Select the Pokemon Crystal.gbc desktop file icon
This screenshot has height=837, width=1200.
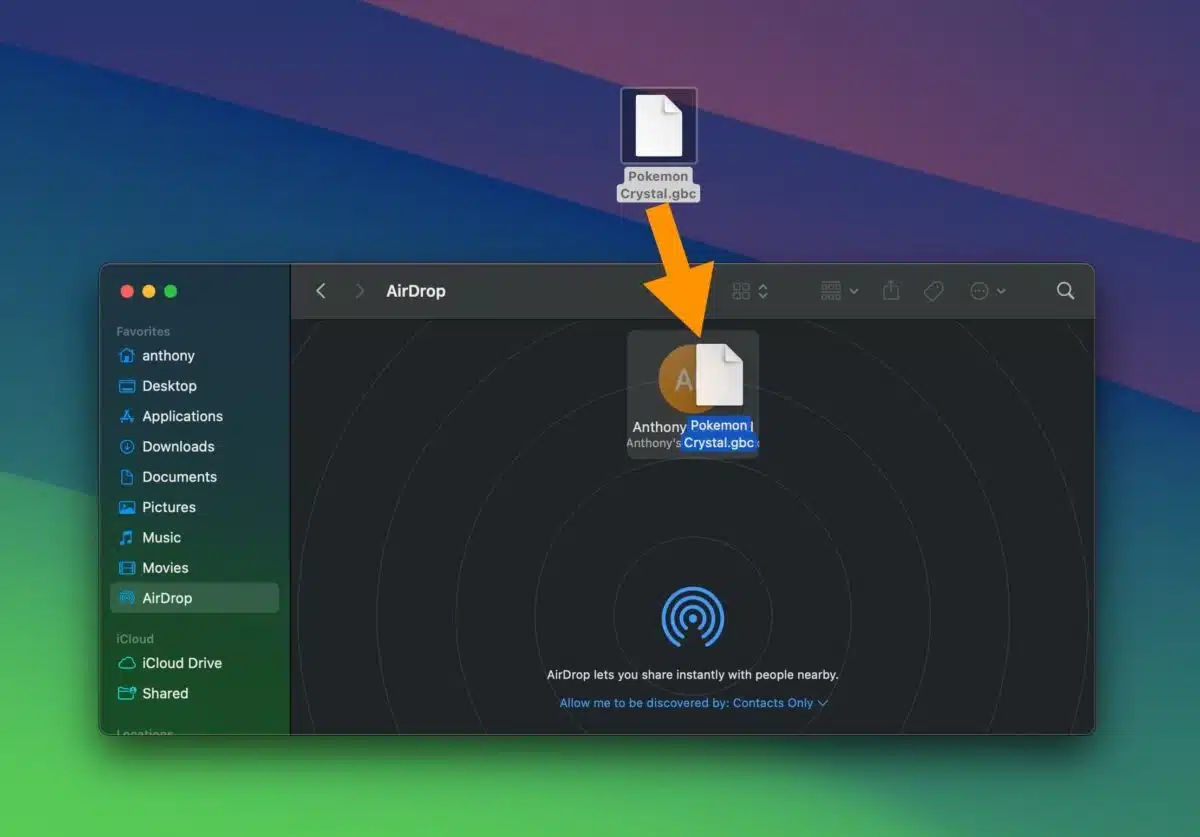click(x=658, y=126)
